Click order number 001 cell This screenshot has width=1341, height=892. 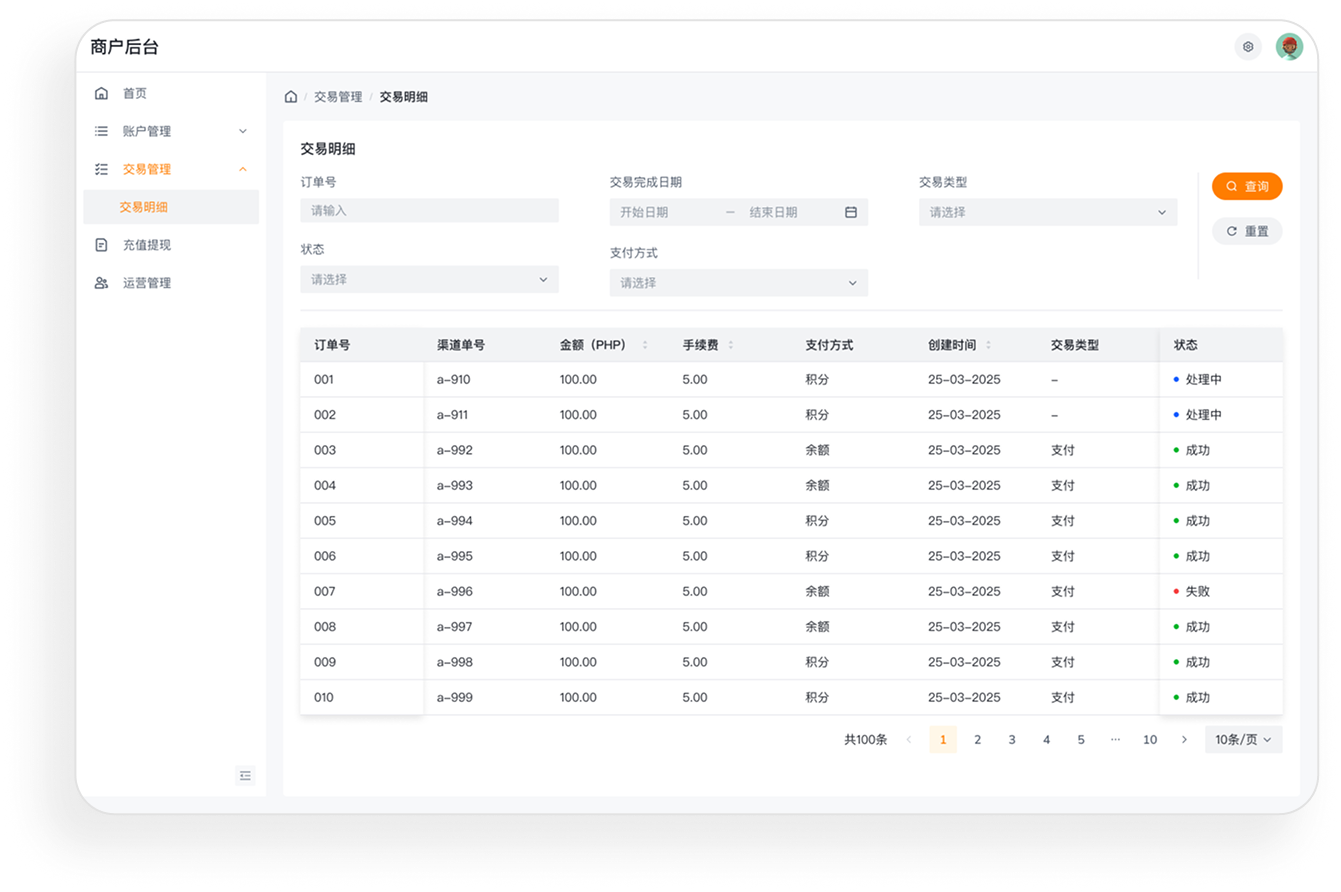tap(324, 380)
